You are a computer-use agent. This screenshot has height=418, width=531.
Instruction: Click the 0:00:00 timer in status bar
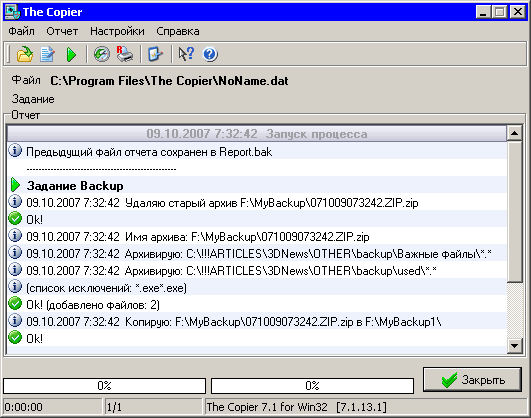point(24,406)
